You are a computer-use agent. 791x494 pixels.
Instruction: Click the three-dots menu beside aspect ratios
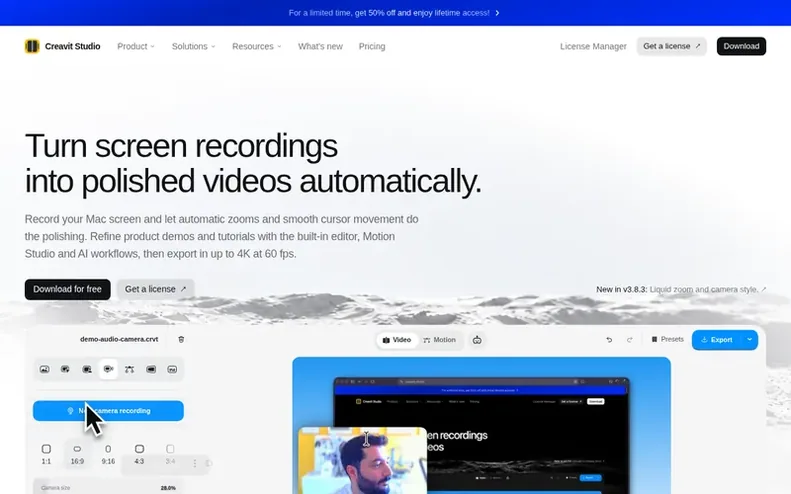point(195,463)
